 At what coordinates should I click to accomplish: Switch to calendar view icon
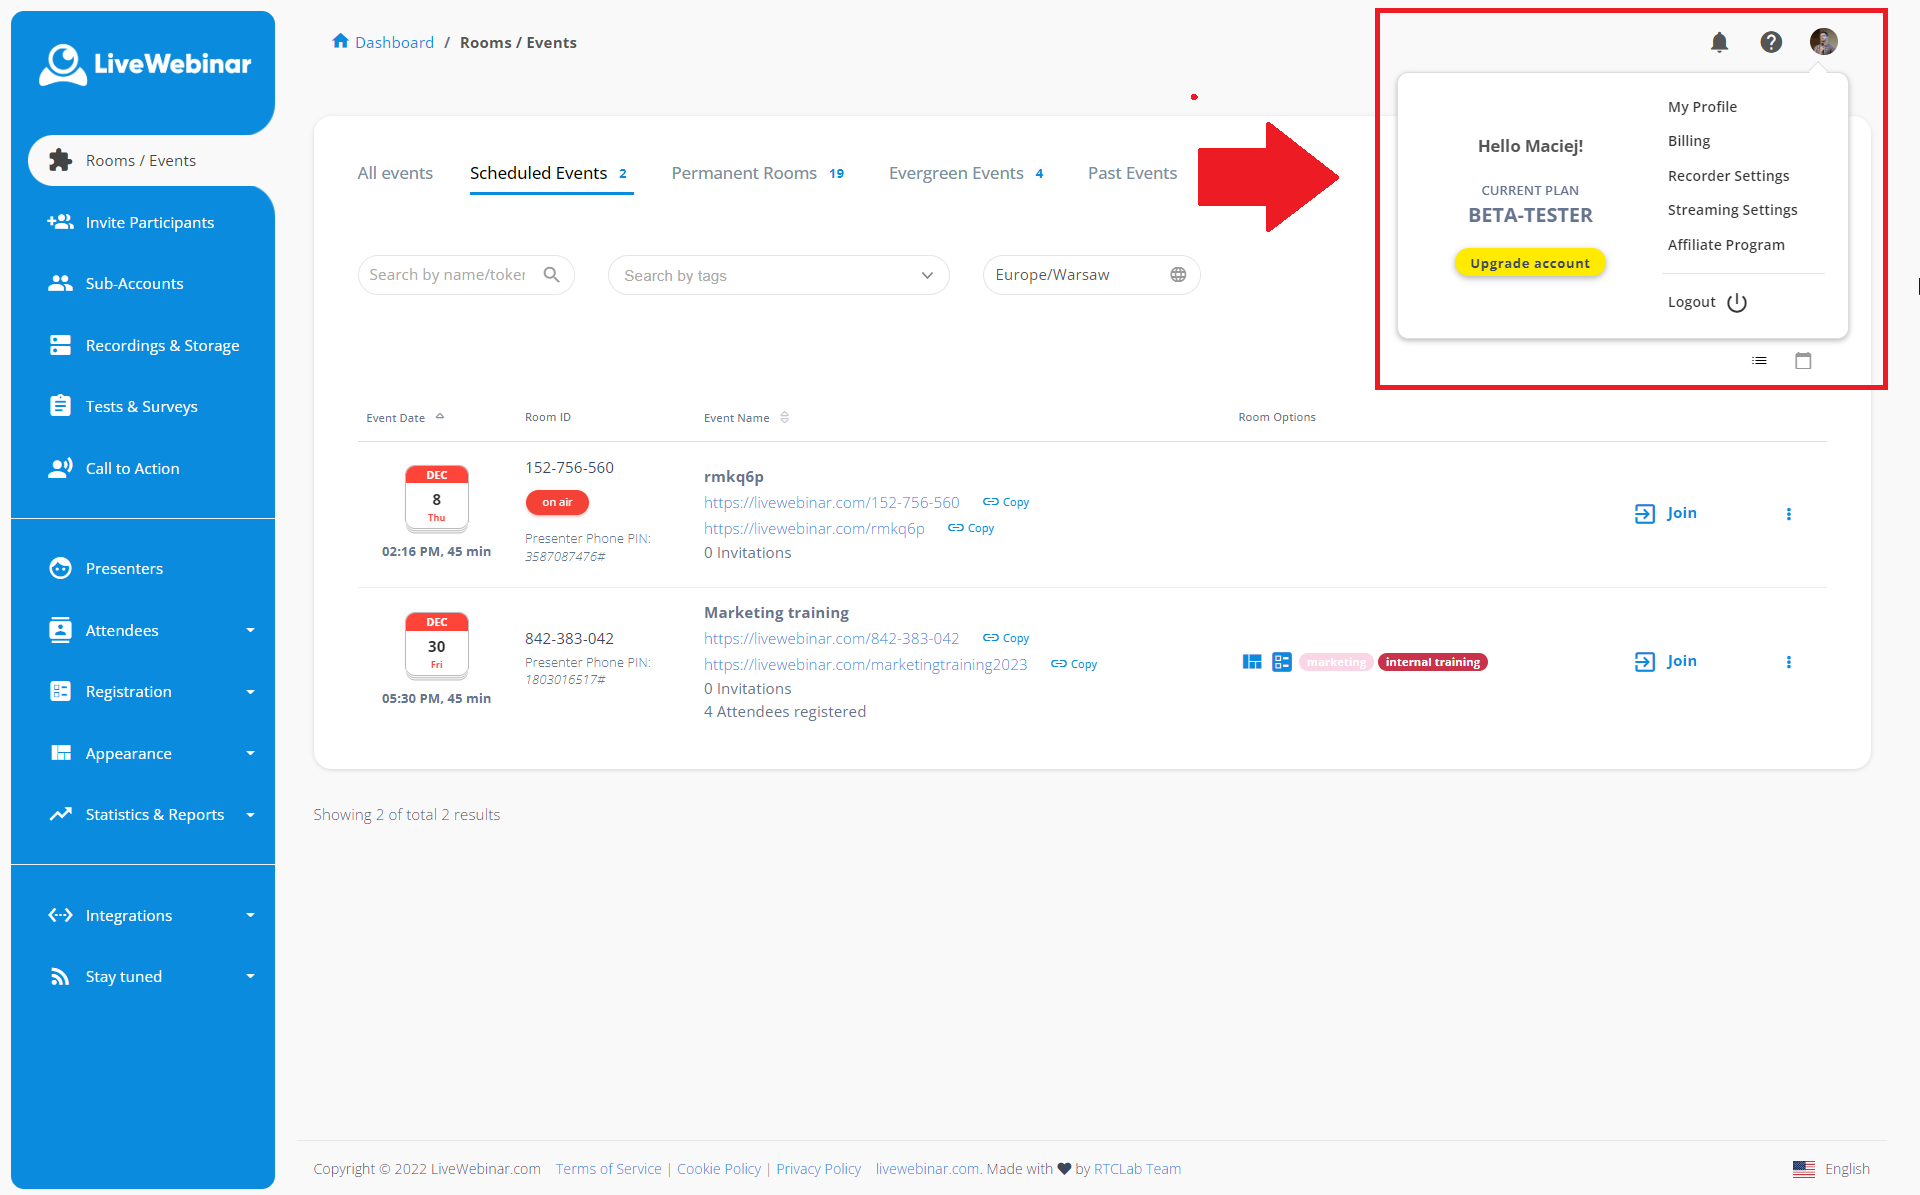tap(1803, 361)
